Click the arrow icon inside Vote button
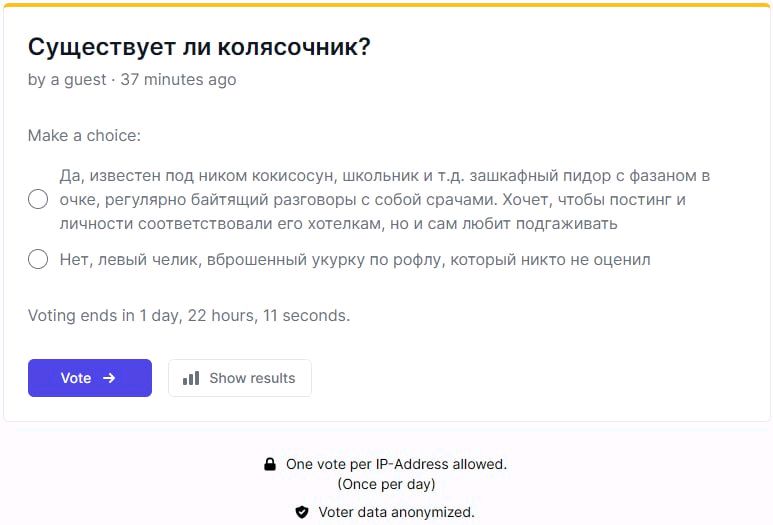Image resolution: width=773 pixels, height=525 pixels. tap(109, 378)
